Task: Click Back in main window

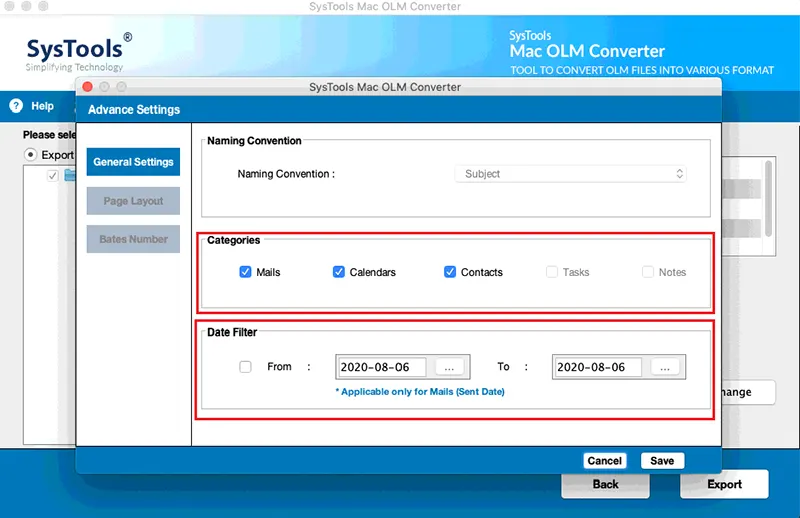Action: [x=606, y=484]
